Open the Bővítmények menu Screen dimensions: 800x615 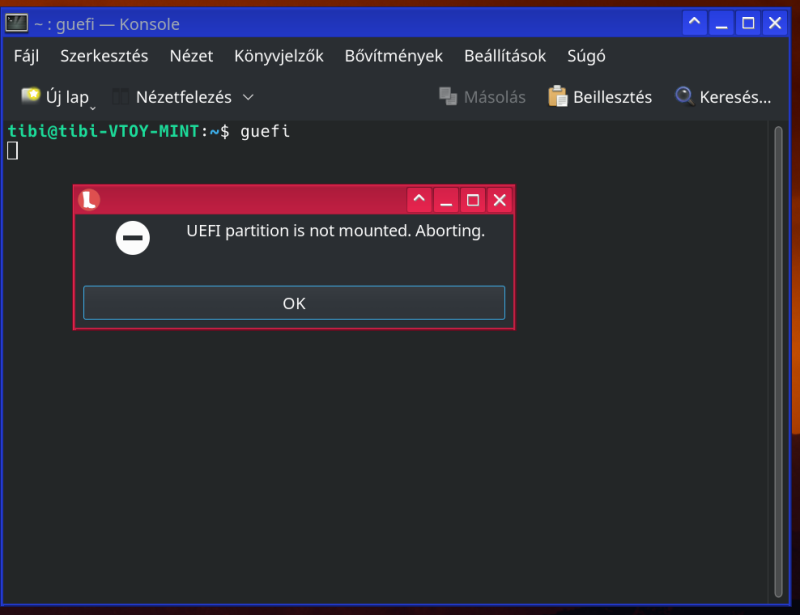[393, 56]
